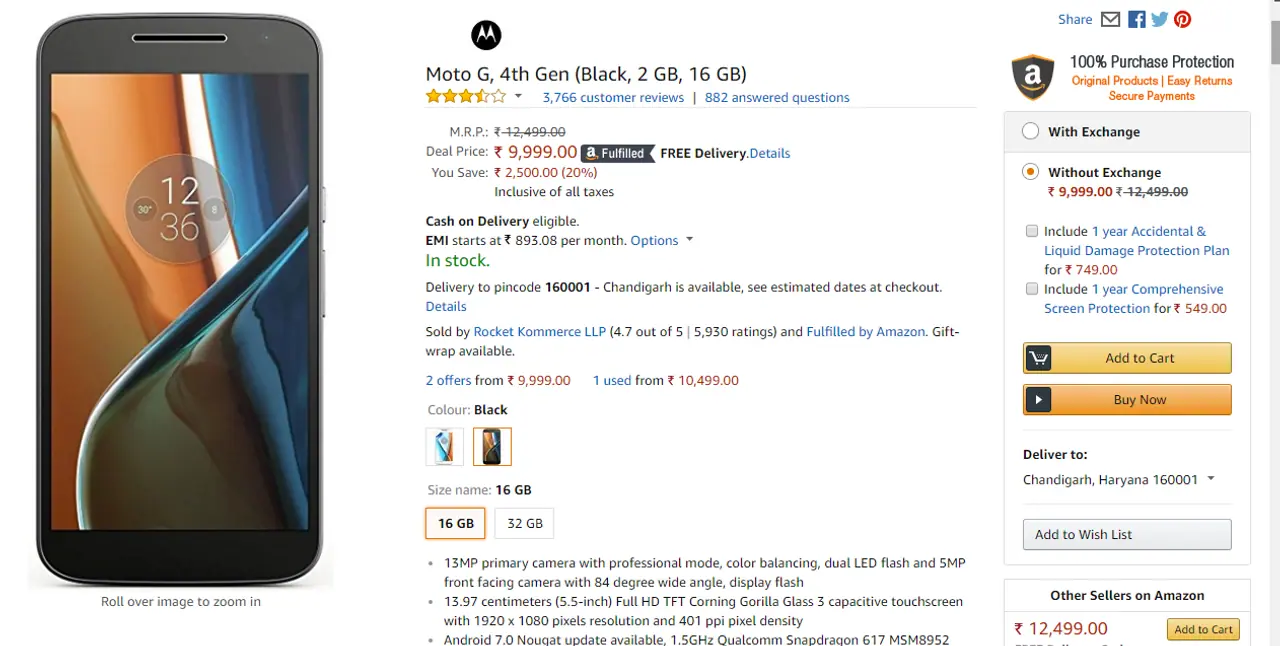
Task: Share the product on Twitter
Action: pos(1159,19)
